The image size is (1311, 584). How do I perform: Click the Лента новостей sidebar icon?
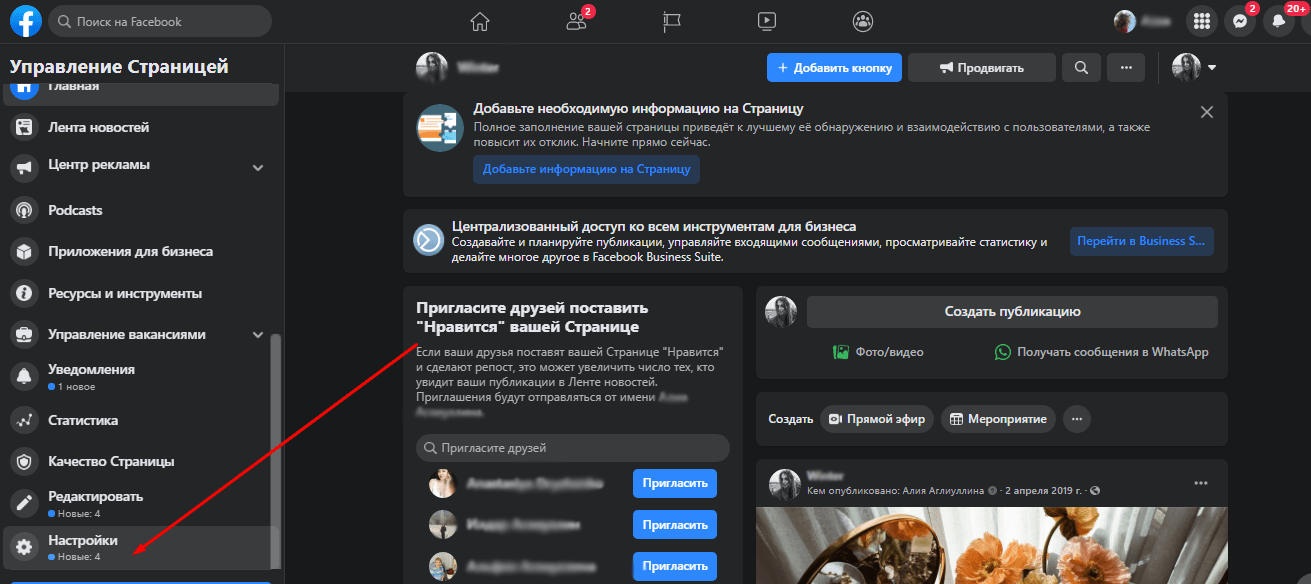tap(23, 128)
